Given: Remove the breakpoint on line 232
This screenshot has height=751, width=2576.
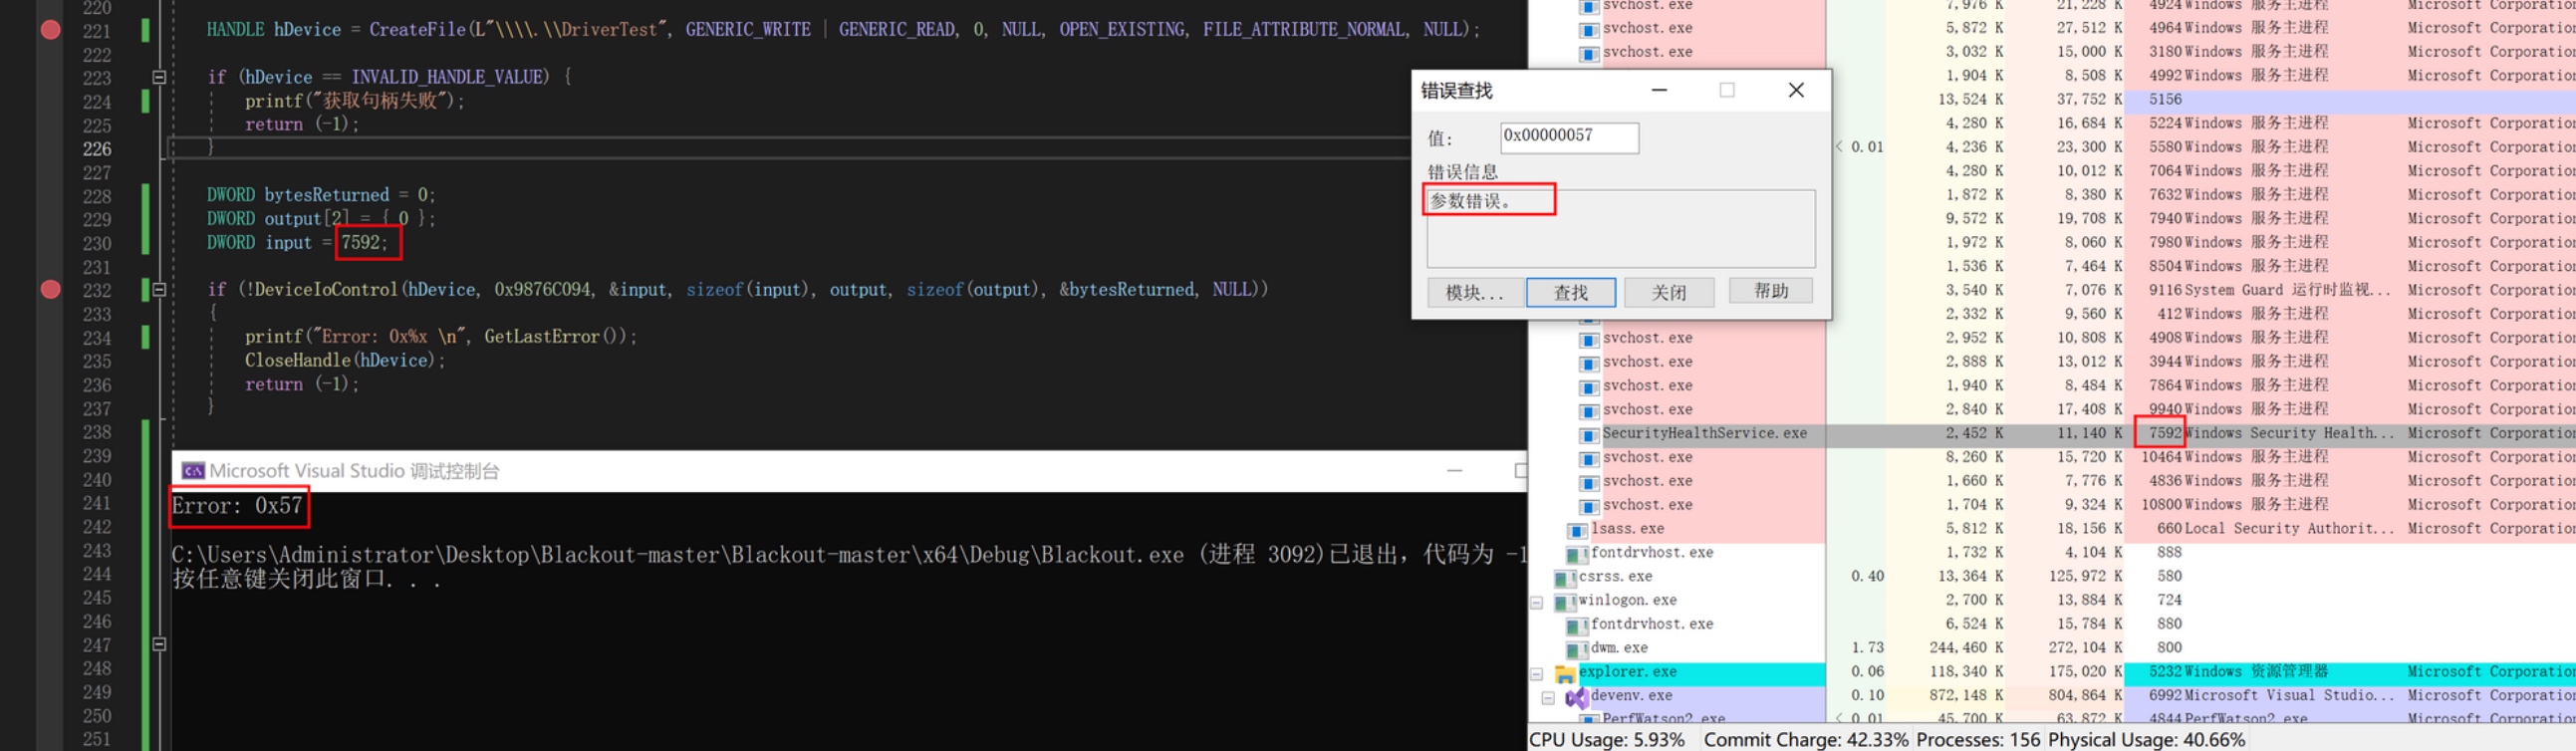Looking at the screenshot, I should point(50,290).
